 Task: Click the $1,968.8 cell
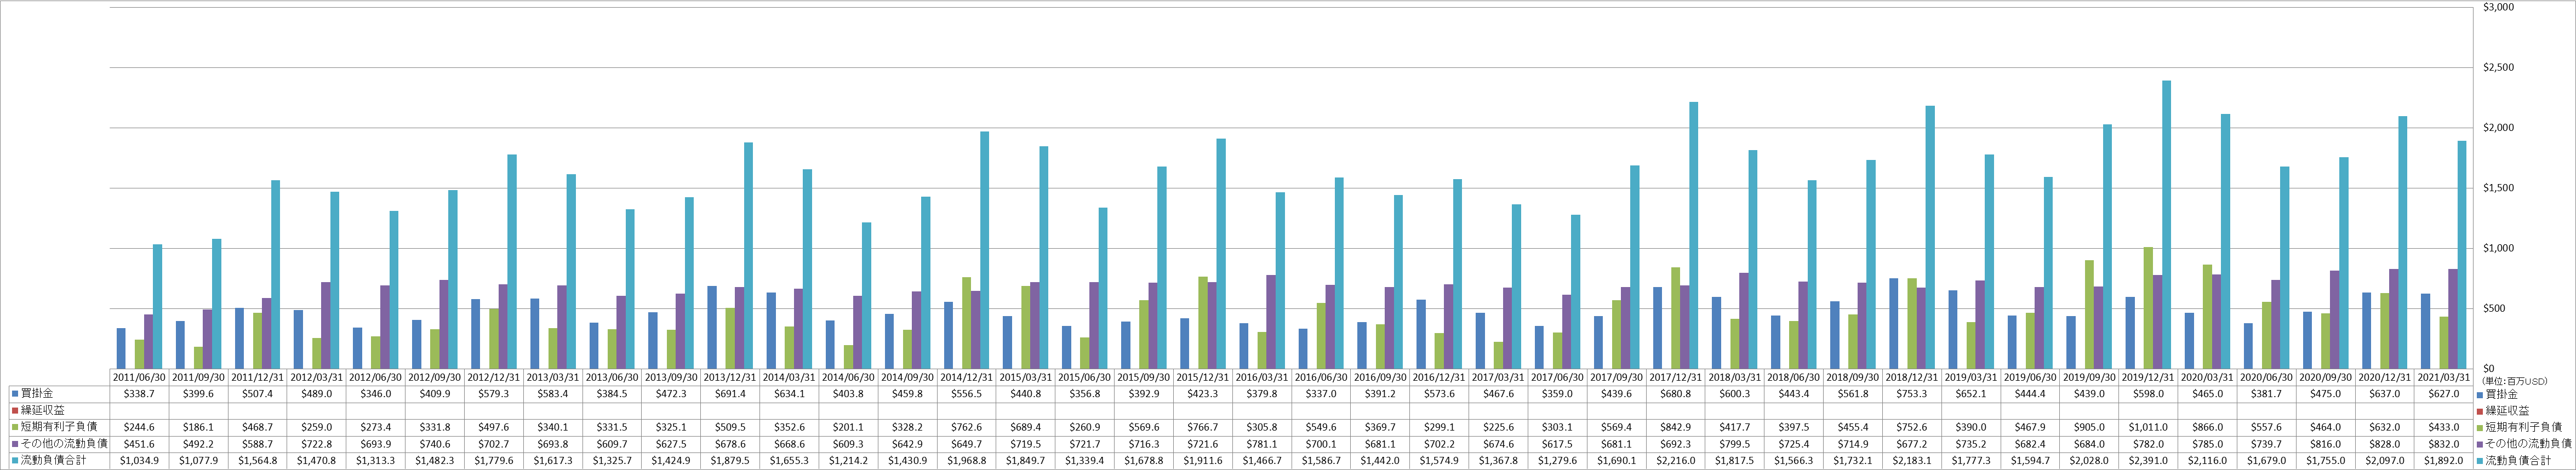coord(966,461)
